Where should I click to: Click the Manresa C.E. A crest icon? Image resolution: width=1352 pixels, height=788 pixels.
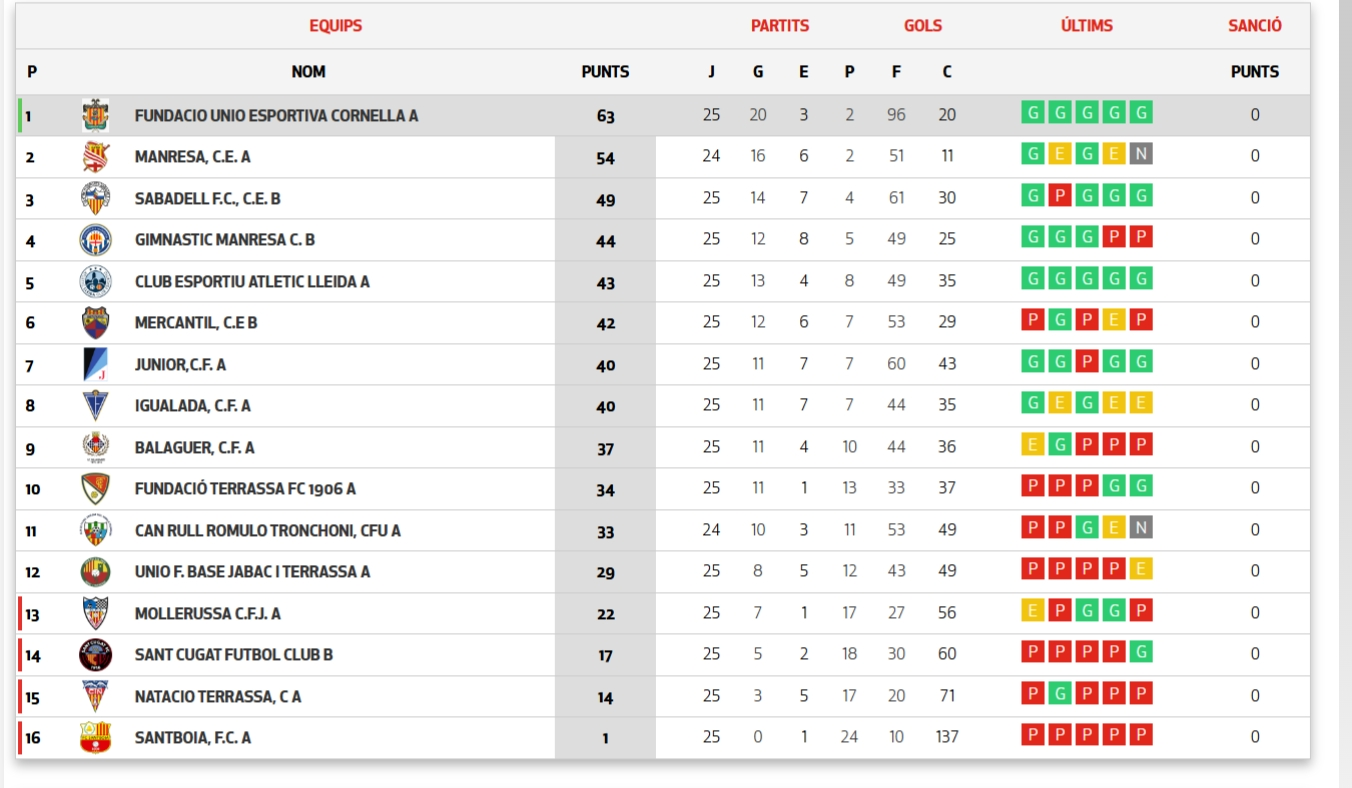[x=95, y=157]
